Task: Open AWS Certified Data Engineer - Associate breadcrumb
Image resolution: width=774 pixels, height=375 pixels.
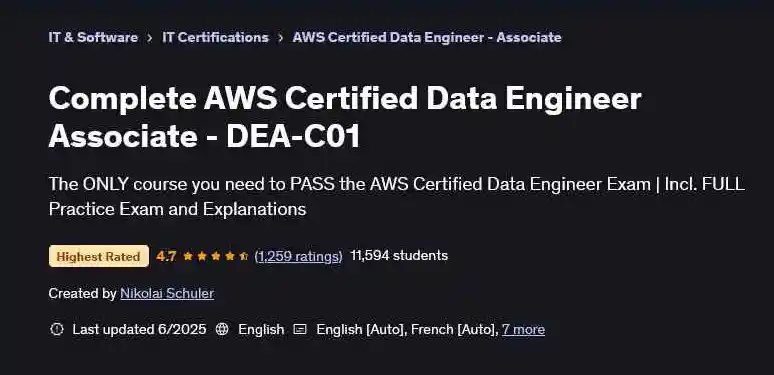Action: click(x=426, y=38)
